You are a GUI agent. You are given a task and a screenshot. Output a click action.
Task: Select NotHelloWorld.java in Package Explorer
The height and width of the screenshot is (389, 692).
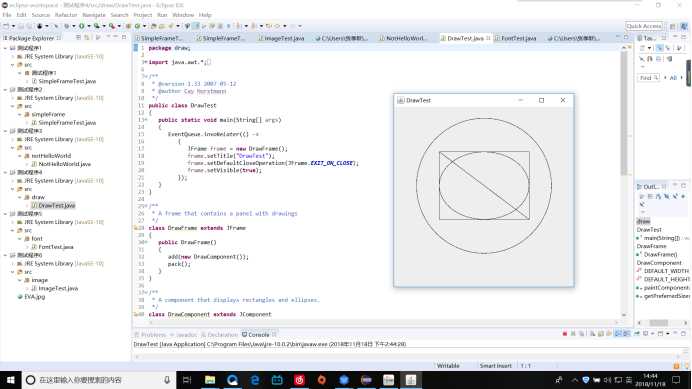61,164
